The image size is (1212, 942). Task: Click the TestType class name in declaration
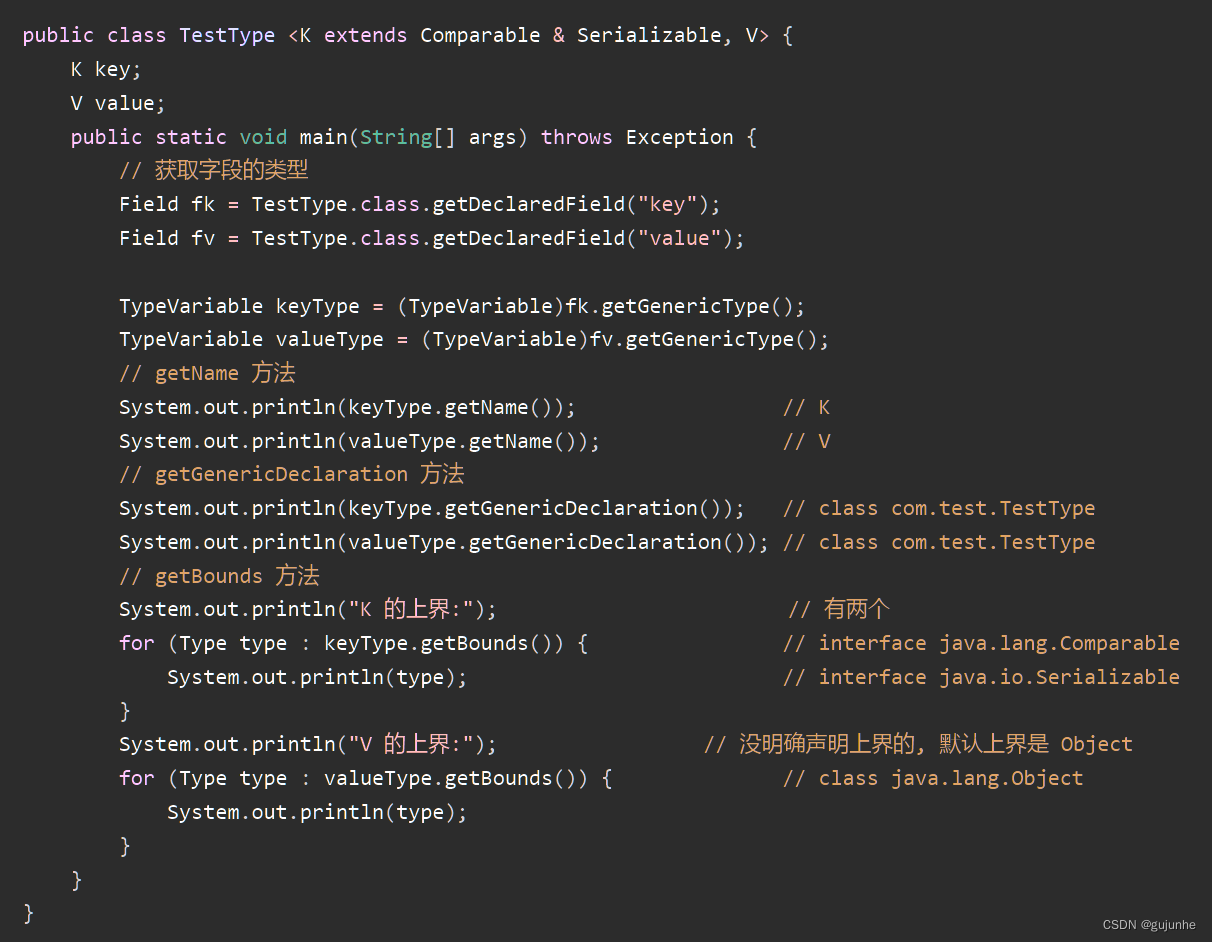pos(226,35)
